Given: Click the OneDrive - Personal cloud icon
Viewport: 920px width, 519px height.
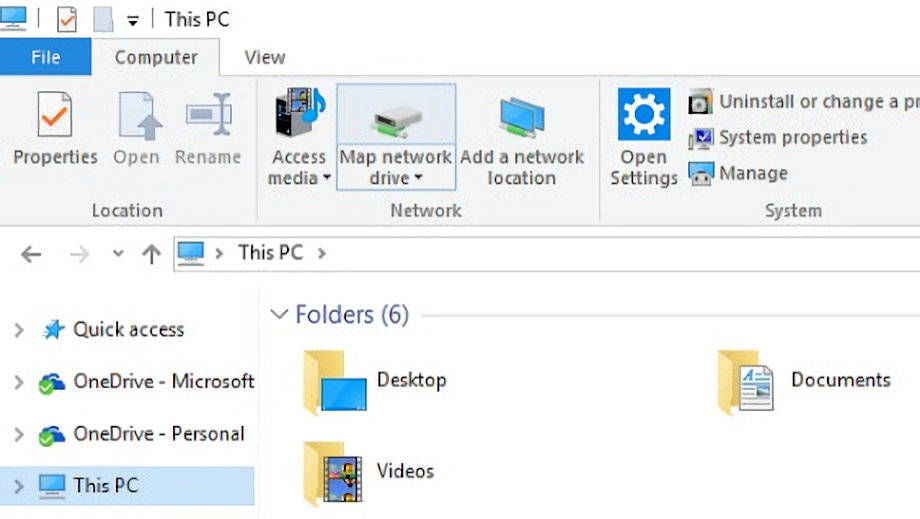Looking at the screenshot, I should pos(52,436).
